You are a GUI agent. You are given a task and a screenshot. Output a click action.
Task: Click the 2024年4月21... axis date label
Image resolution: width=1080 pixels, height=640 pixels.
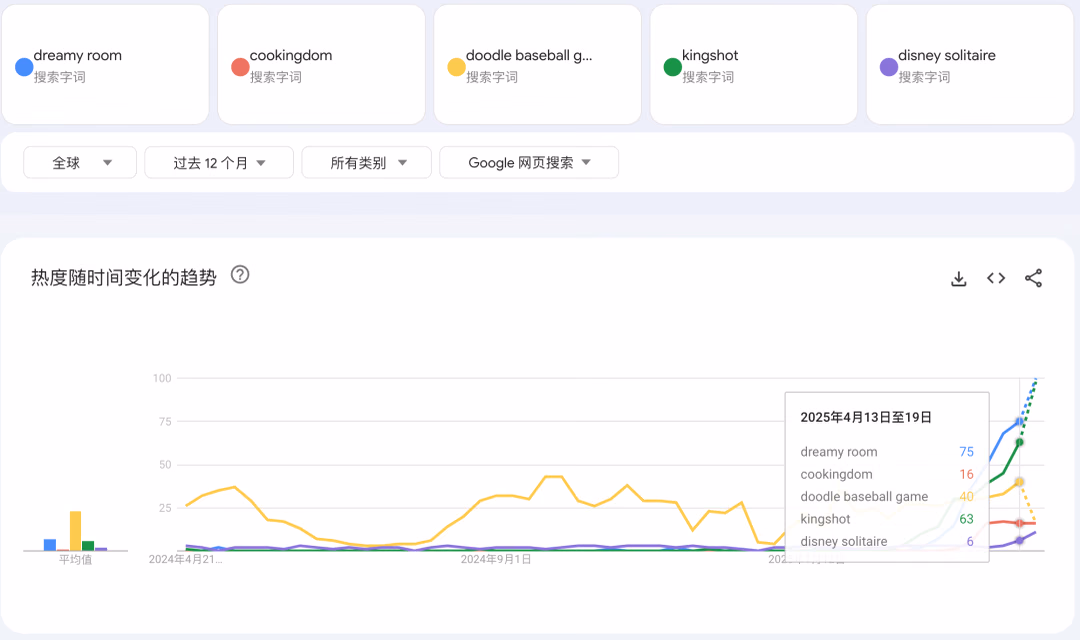coord(185,559)
